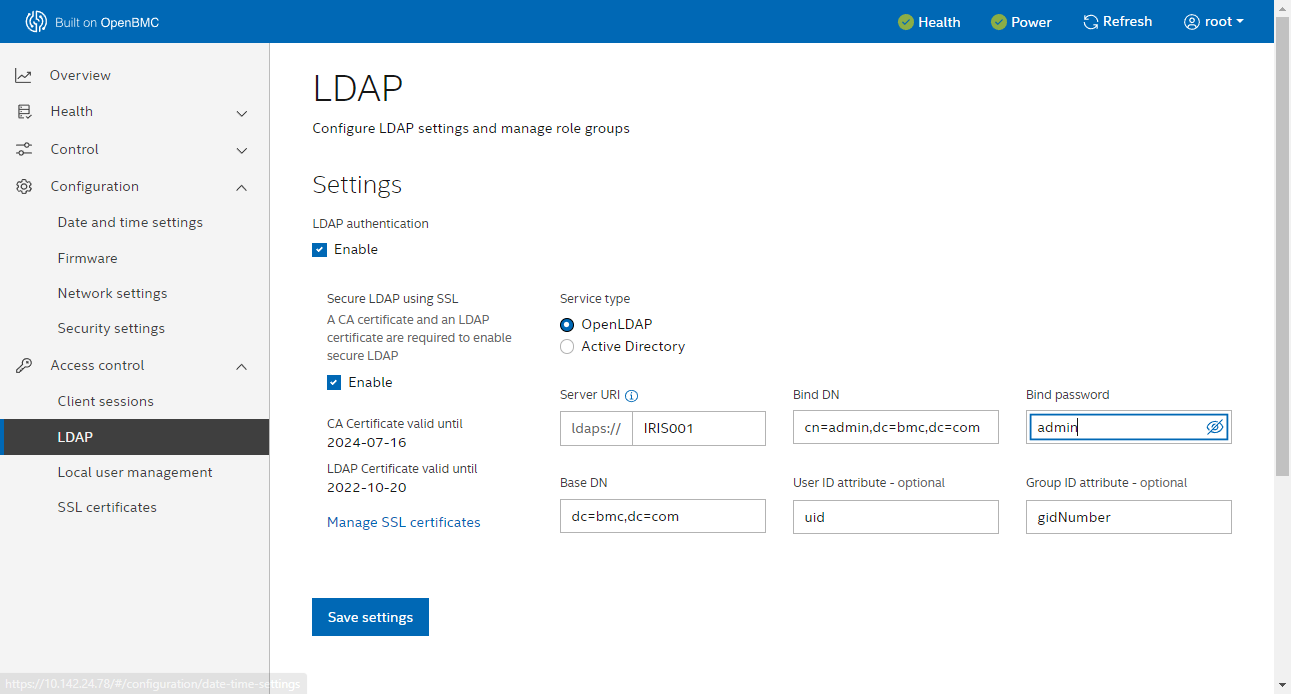Click the Save settings button
This screenshot has height=694, width=1291.
click(370, 617)
